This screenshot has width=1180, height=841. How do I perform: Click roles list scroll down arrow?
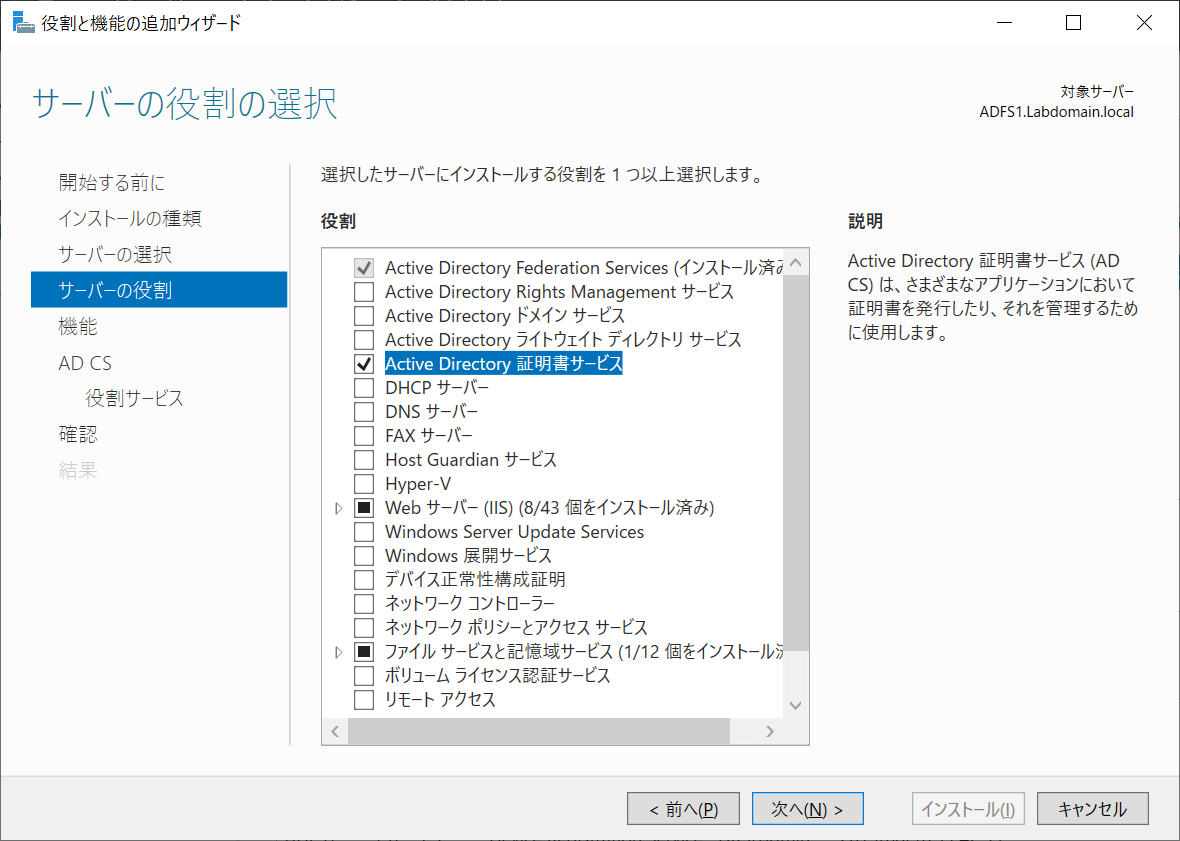[796, 705]
